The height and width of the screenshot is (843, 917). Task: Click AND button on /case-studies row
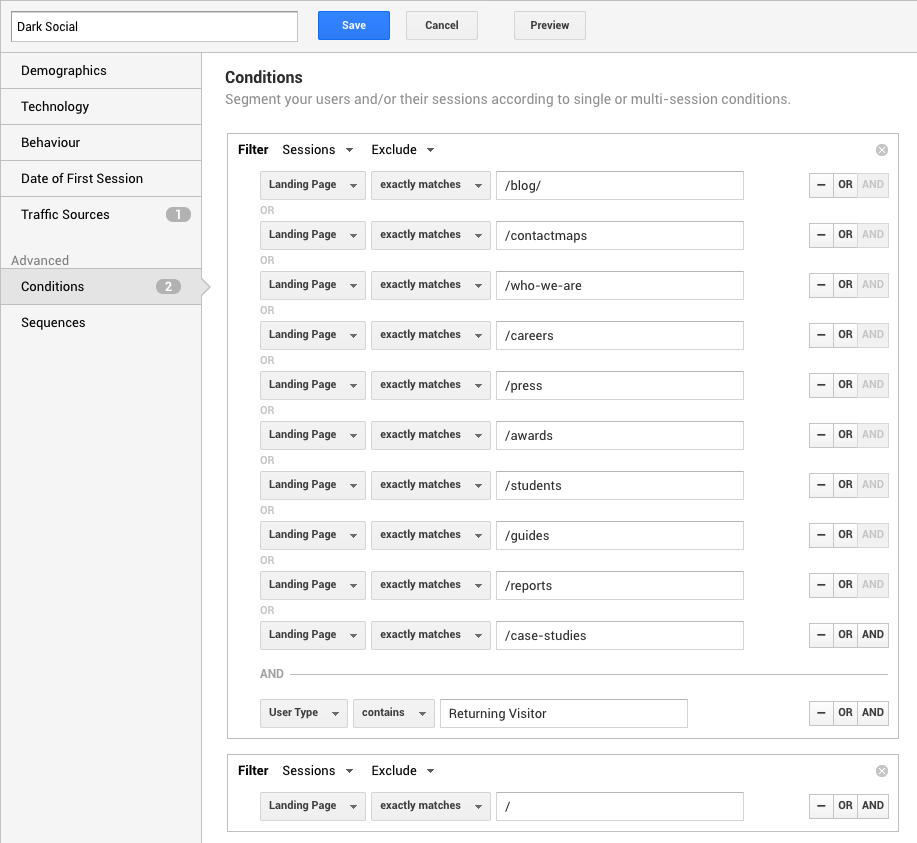pyautogui.click(x=872, y=635)
